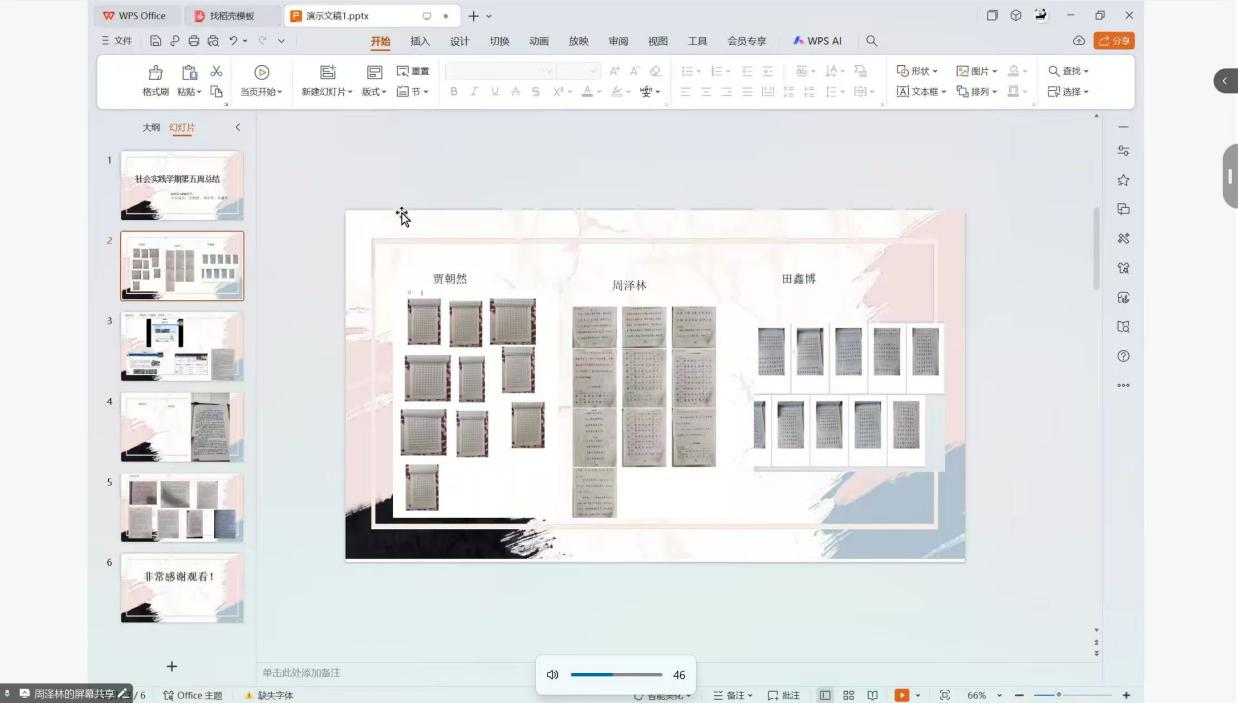1238x703 pixels.
Task: Switch to slide sorter view in status bar
Action: pos(848,695)
